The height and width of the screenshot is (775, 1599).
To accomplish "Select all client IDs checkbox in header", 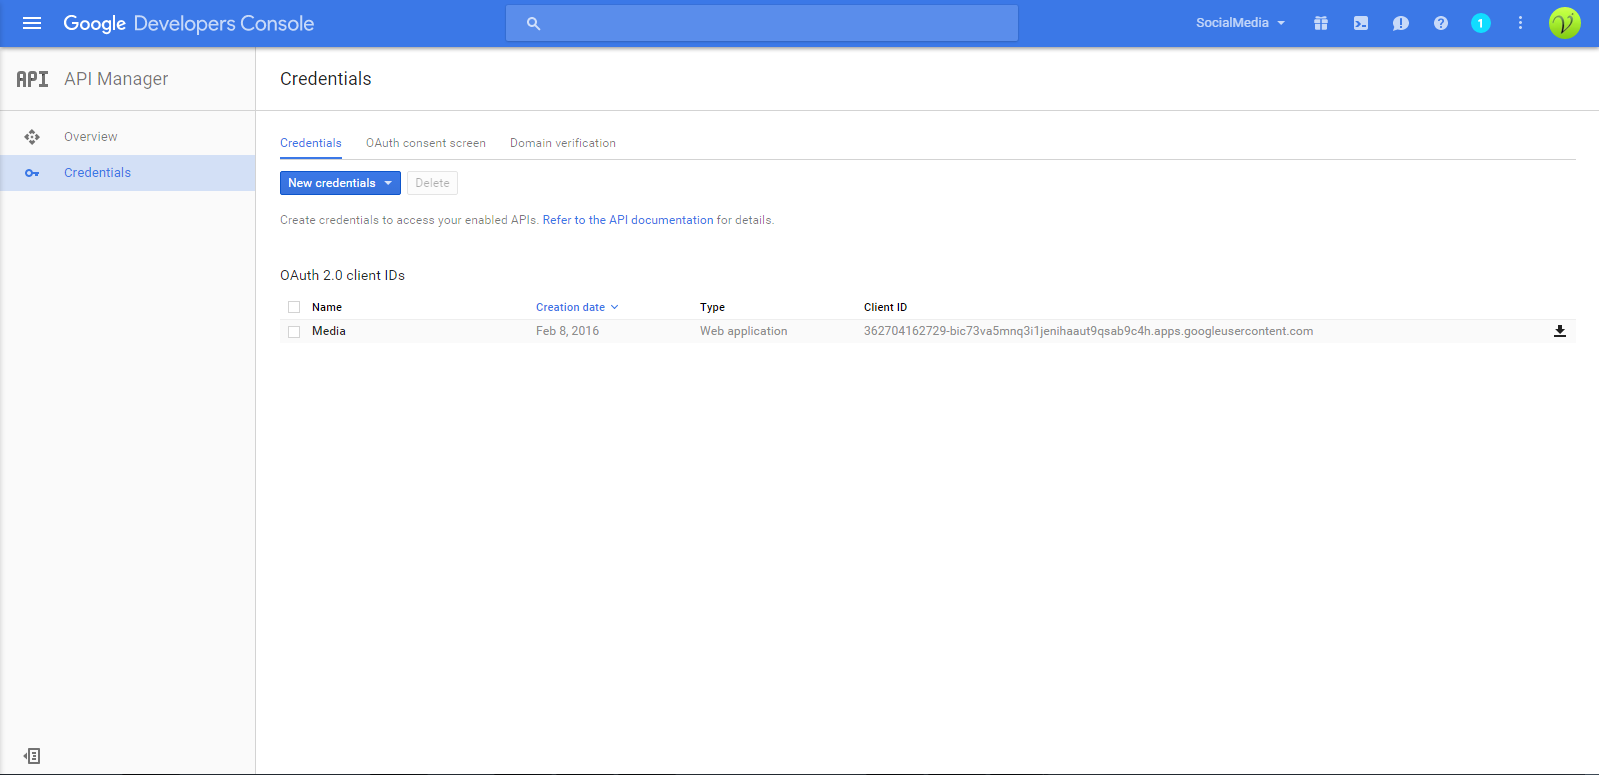I will coord(294,307).
